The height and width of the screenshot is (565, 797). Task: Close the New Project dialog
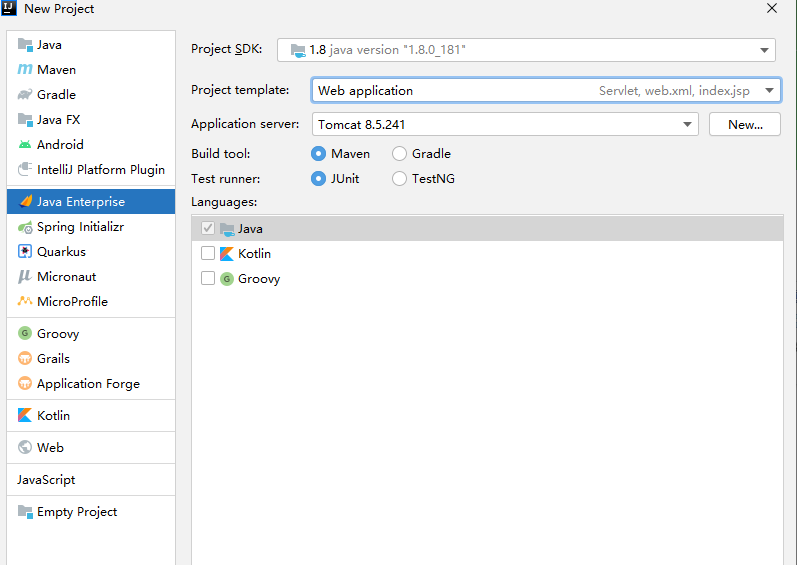click(772, 9)
